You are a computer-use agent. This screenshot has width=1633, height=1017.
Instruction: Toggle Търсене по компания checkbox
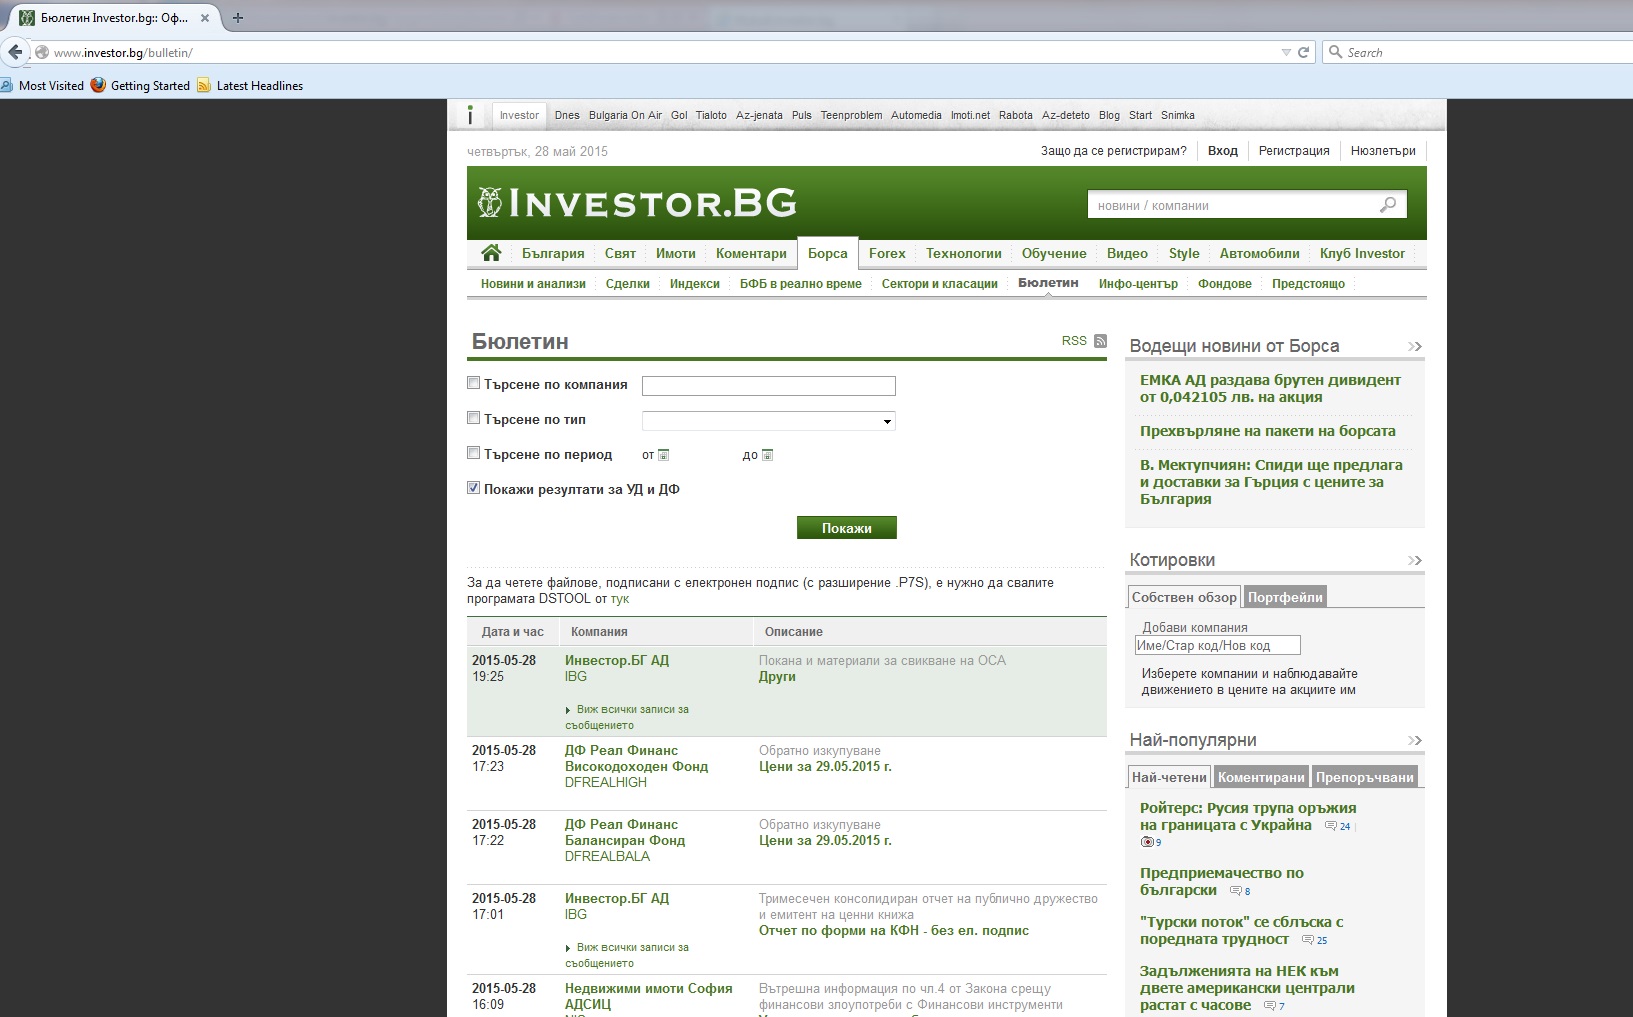click(x=474, y=383)
